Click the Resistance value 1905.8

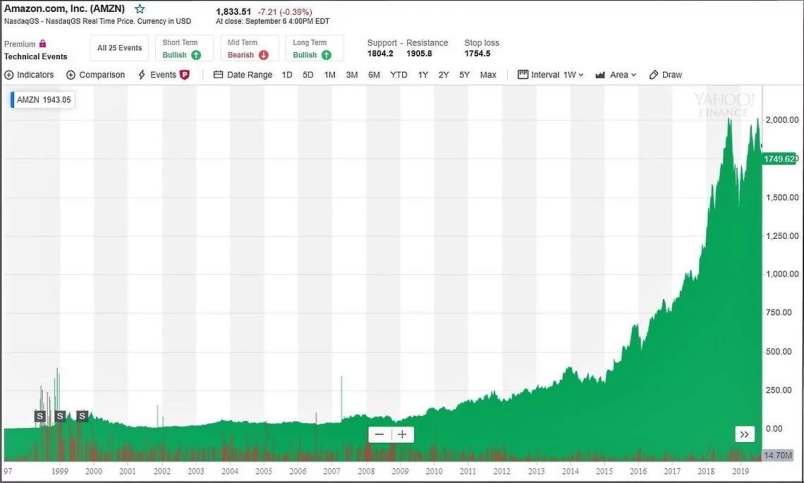(419, 53)
